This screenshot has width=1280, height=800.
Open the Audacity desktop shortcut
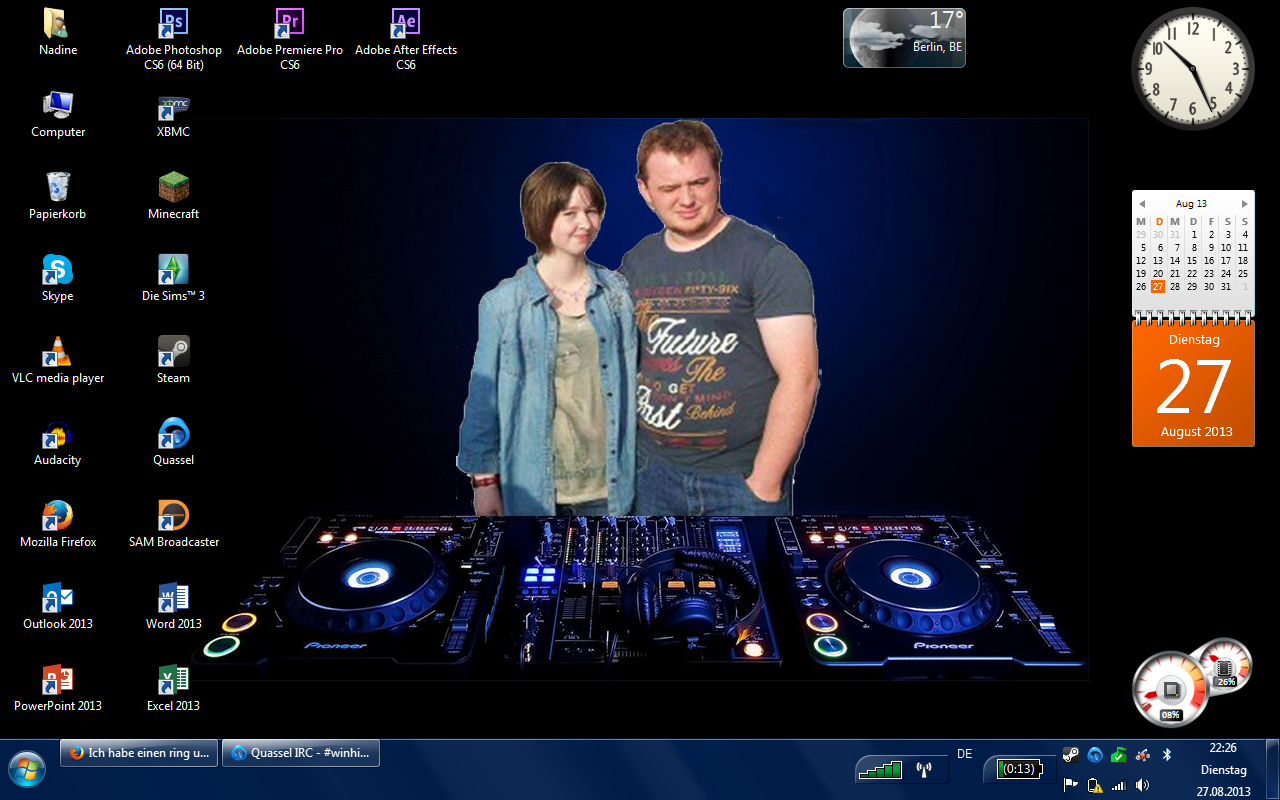click(58, 434)
